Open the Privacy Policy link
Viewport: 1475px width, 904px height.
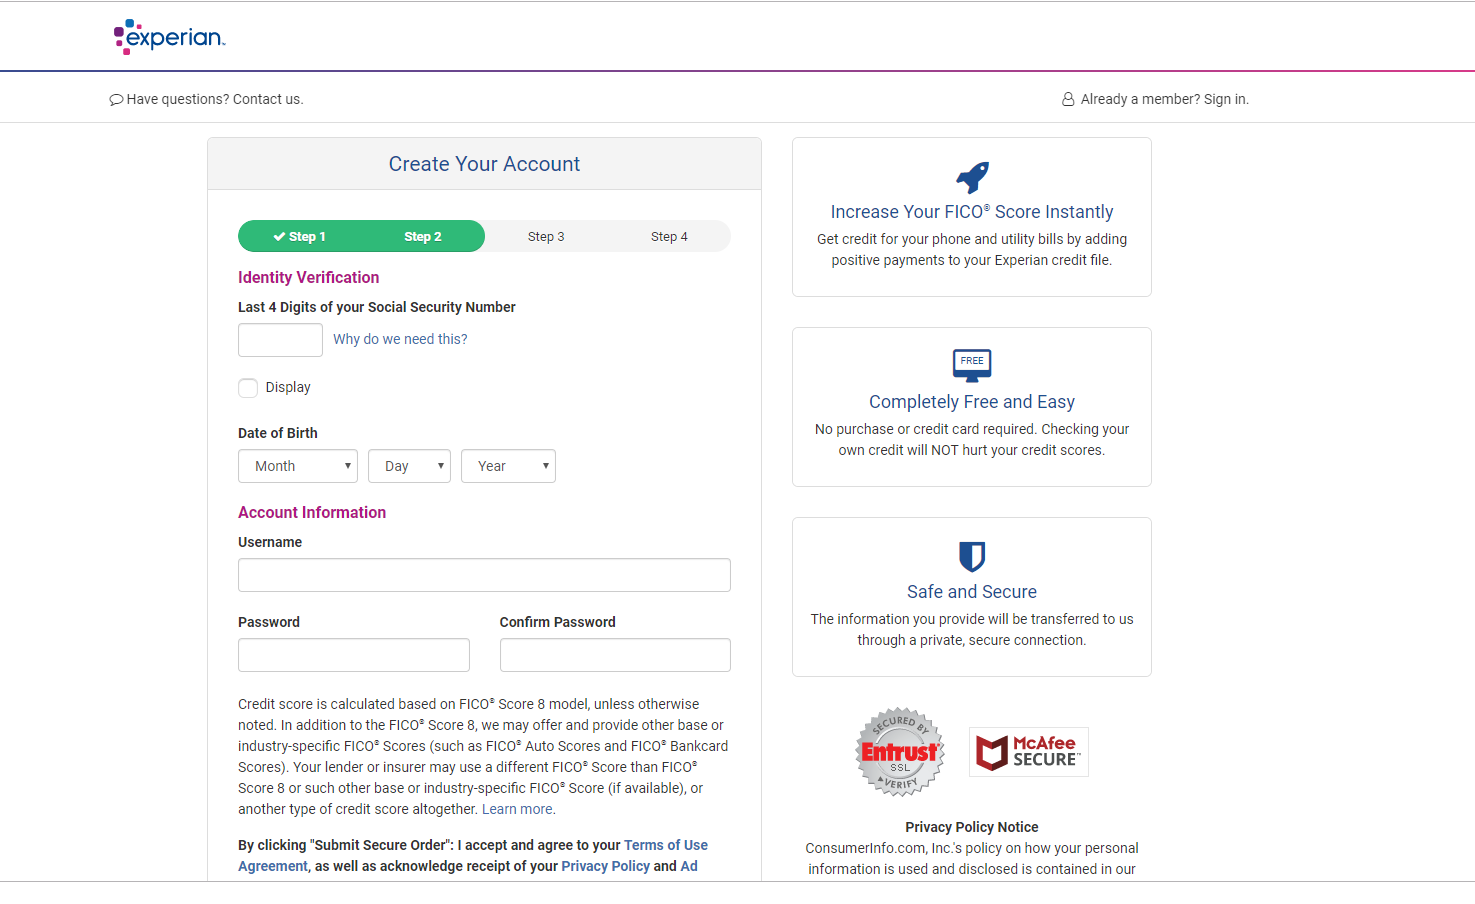[x=605, y=866]
